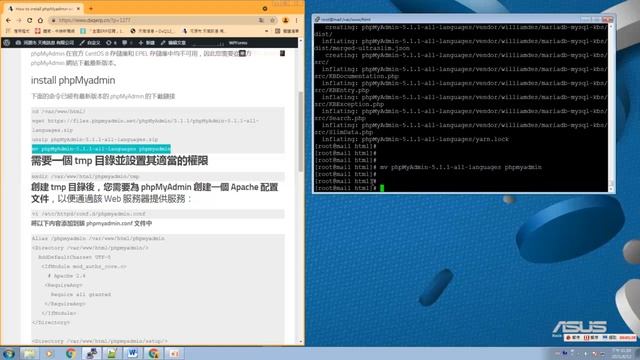Viewport: 640px width, 360px height.
Task: Click 编辑文章 Edit Post in the admin bar
Action: point(173,42)
